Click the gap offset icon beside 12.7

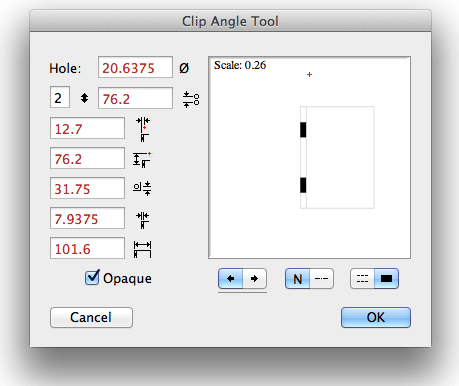coord(143,129)
